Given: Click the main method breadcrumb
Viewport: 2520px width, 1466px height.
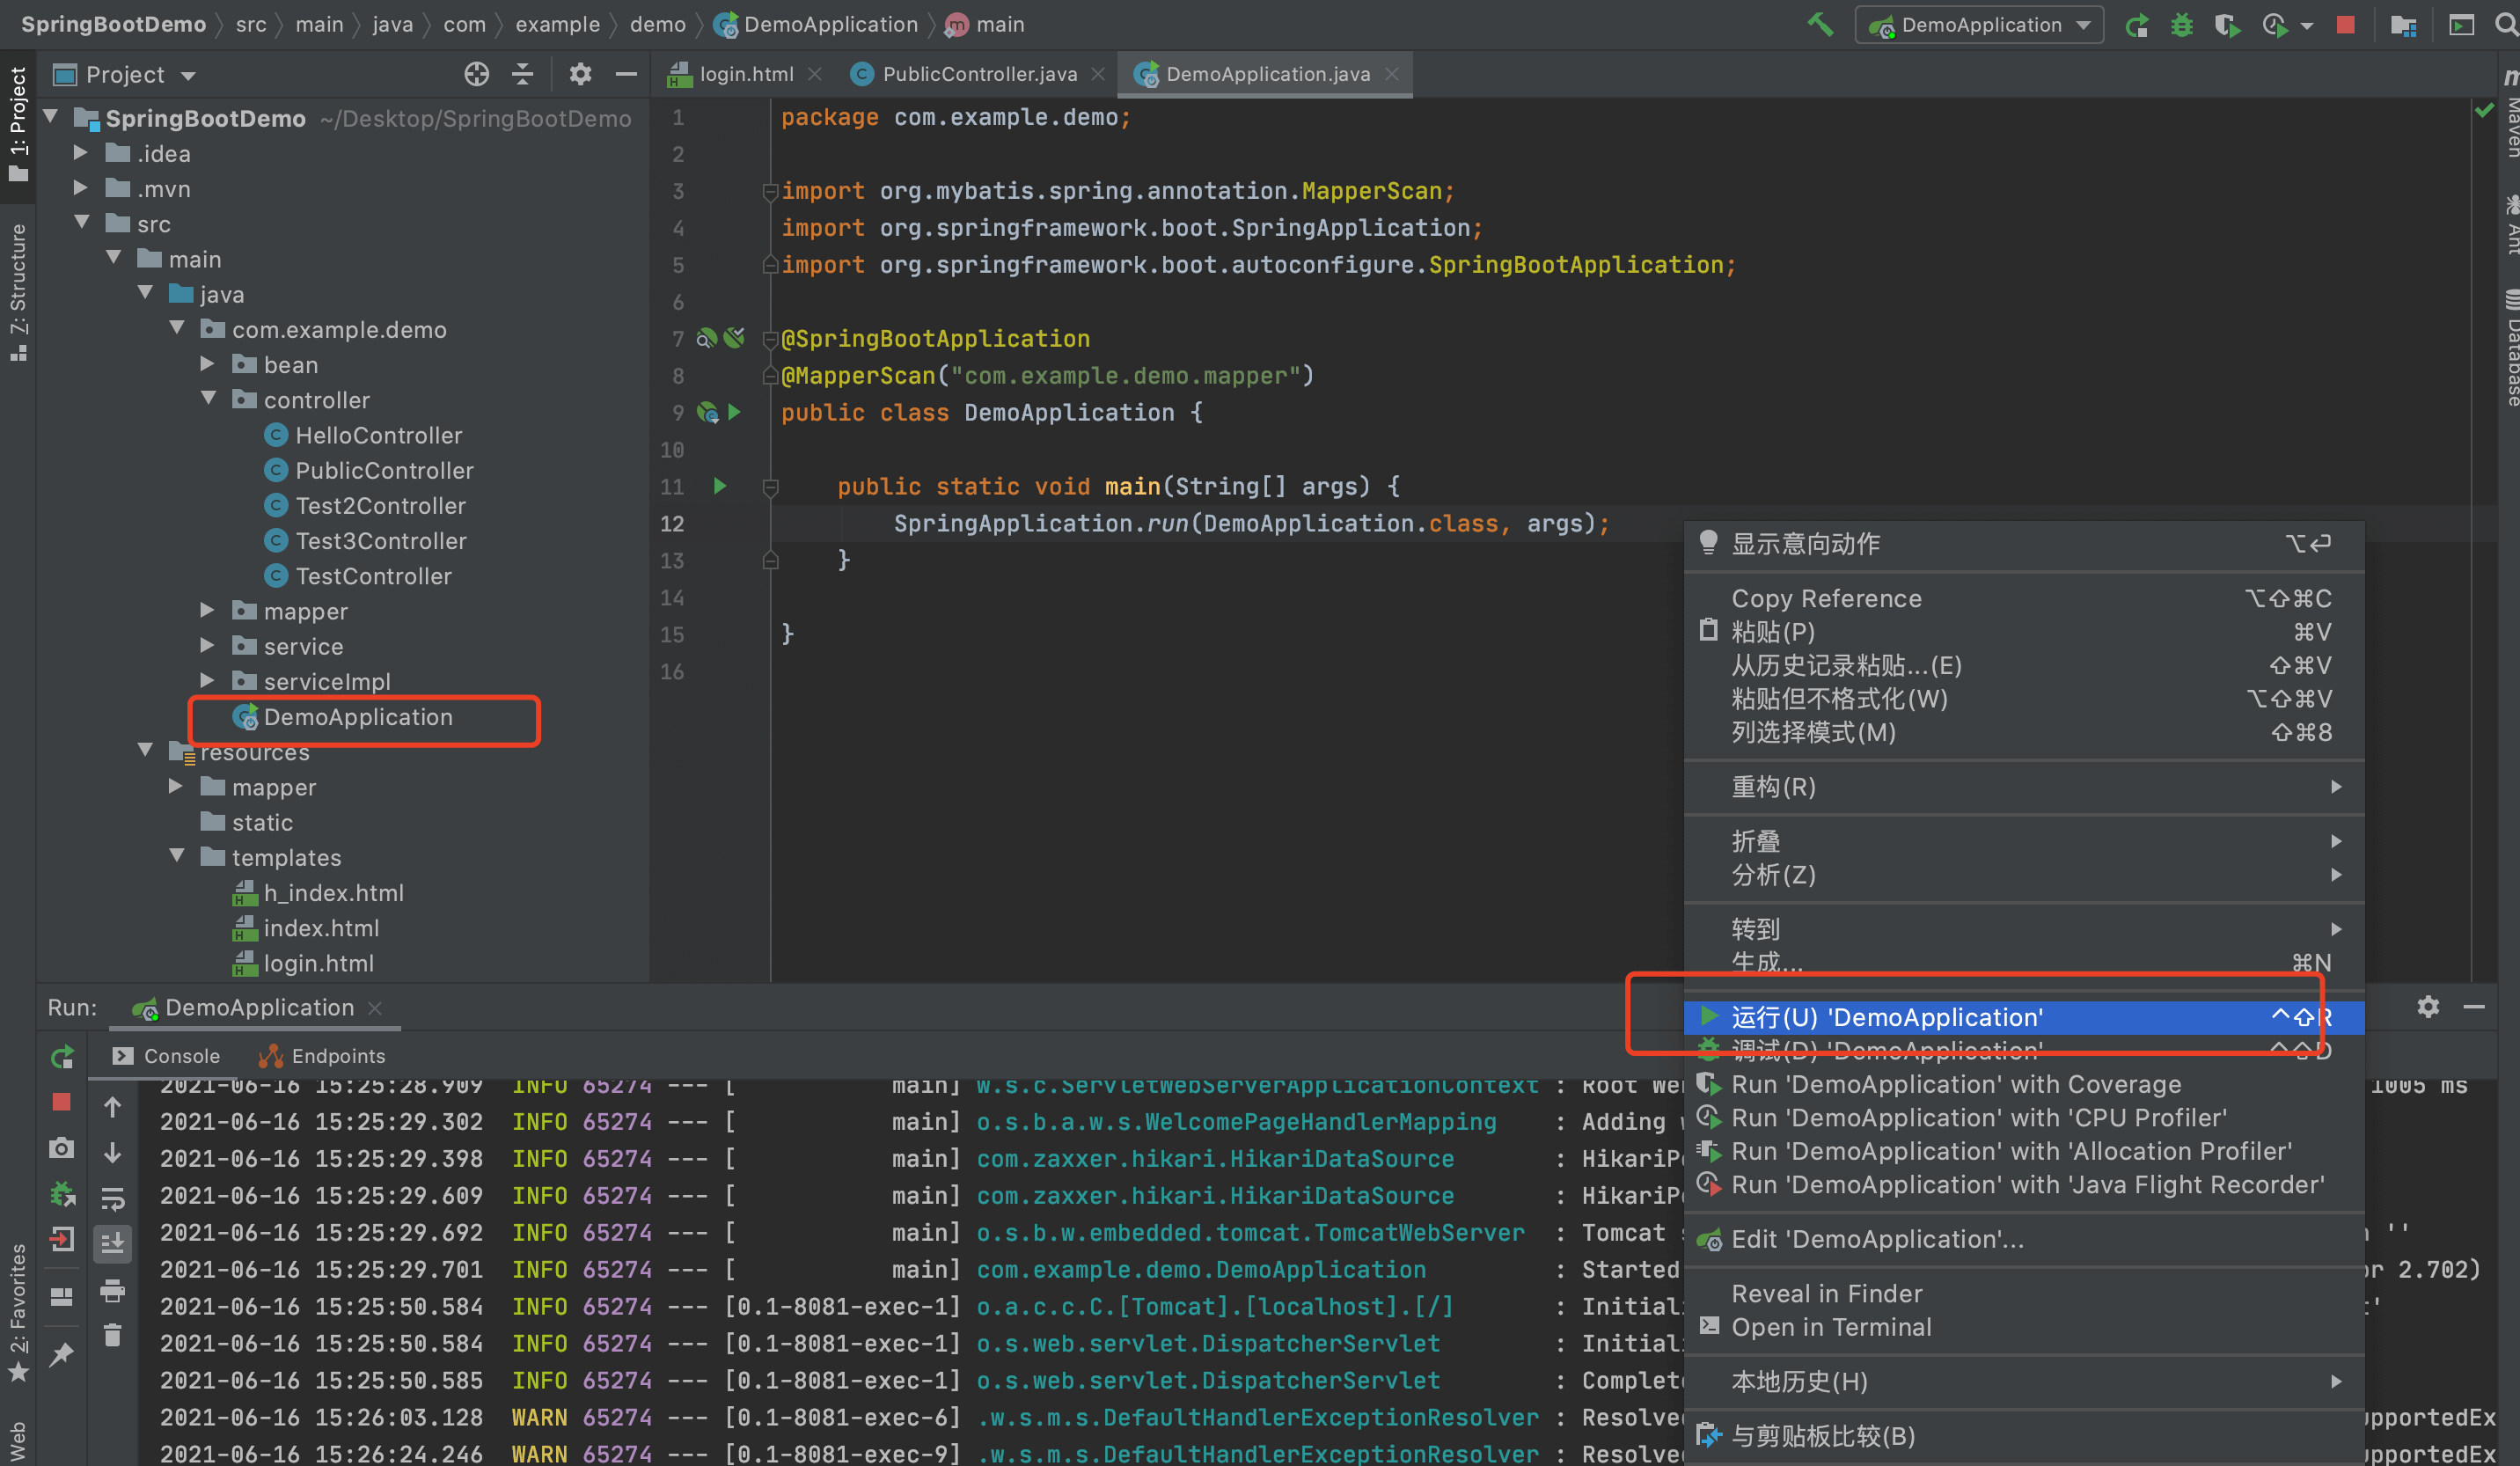Looking at the screenshot, I should tap(985, 24).
